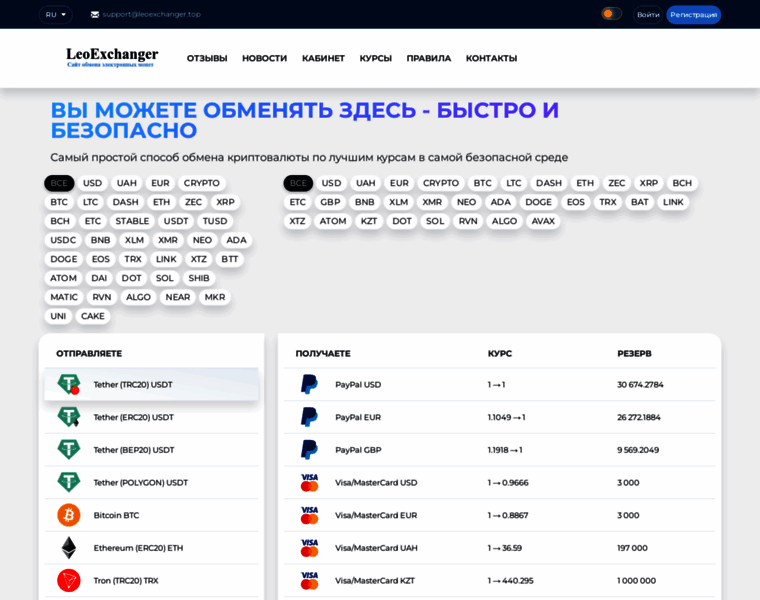
Task: Select the receive-side AVAX filter
Action: pyautogui.click(x=543, y=221)
